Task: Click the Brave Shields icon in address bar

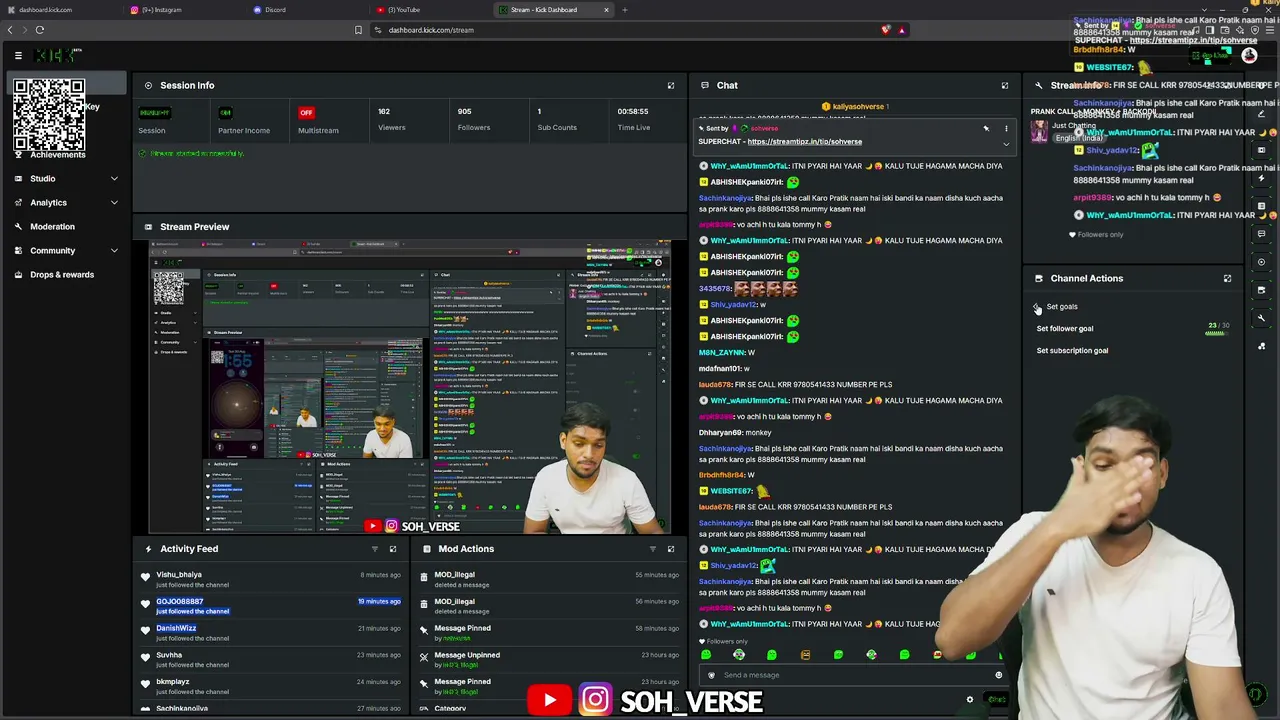Action: (x=886, y=30)
